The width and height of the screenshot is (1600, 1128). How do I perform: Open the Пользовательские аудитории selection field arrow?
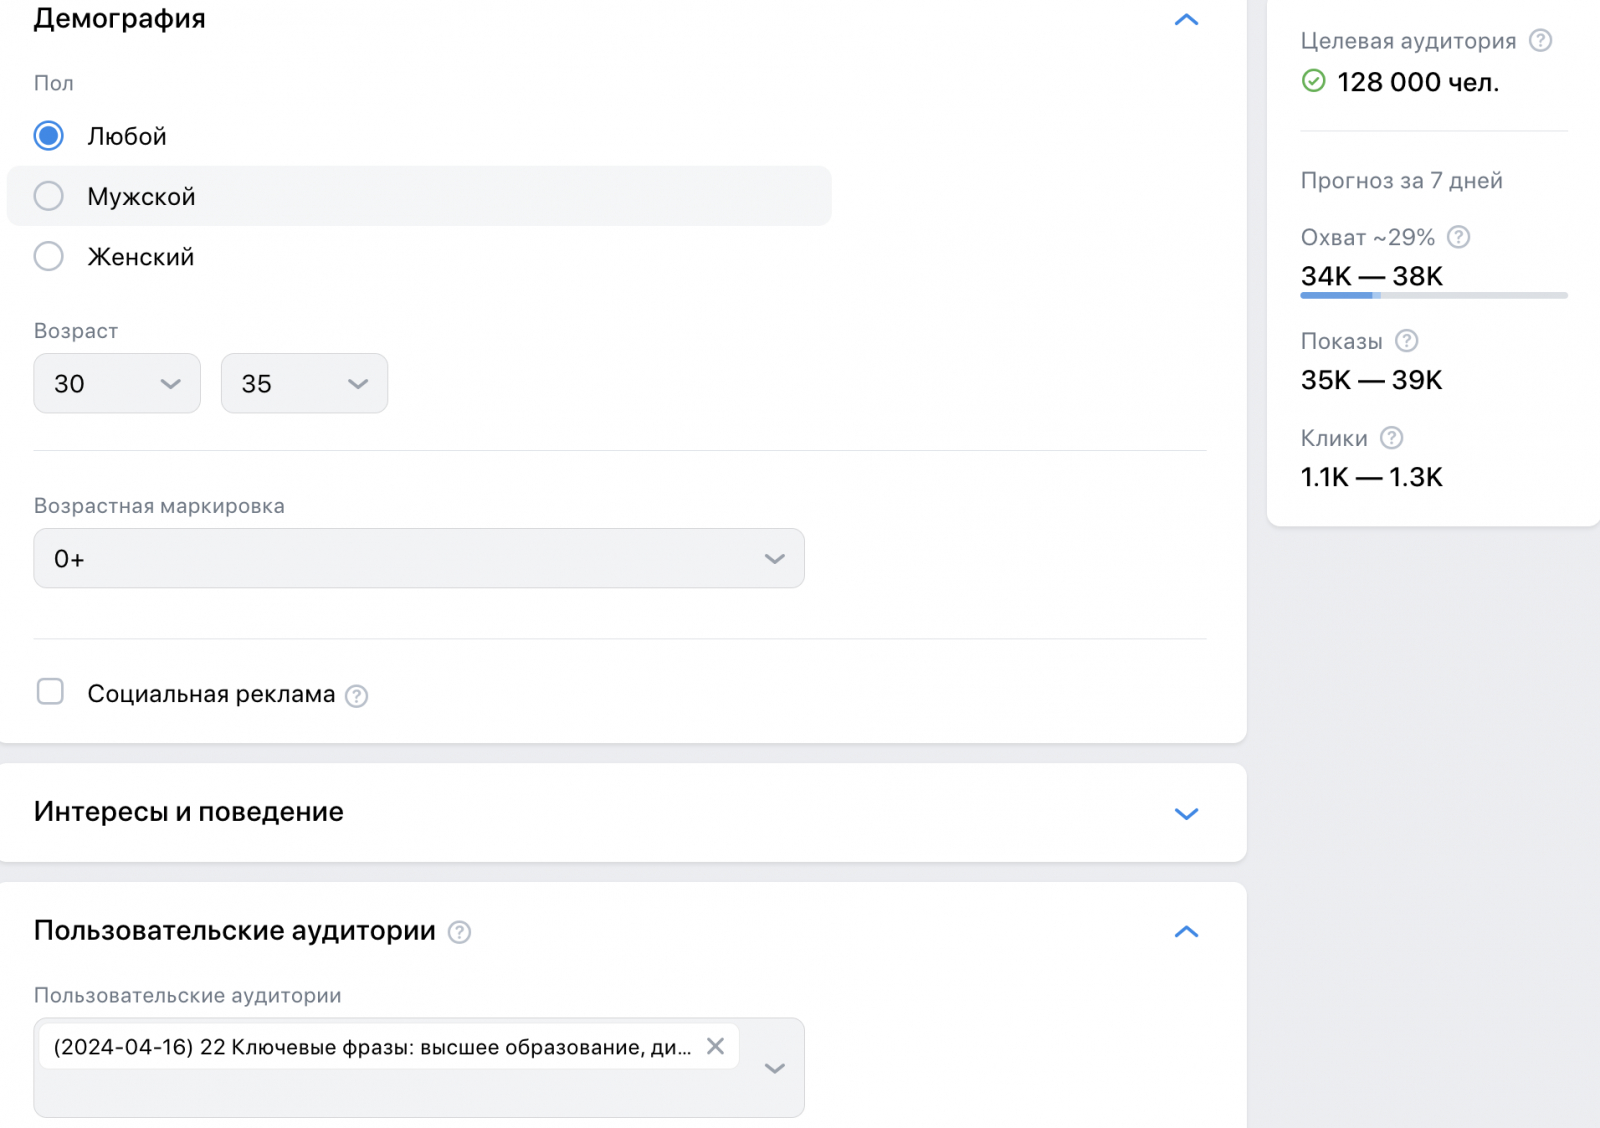[774, 1068]
